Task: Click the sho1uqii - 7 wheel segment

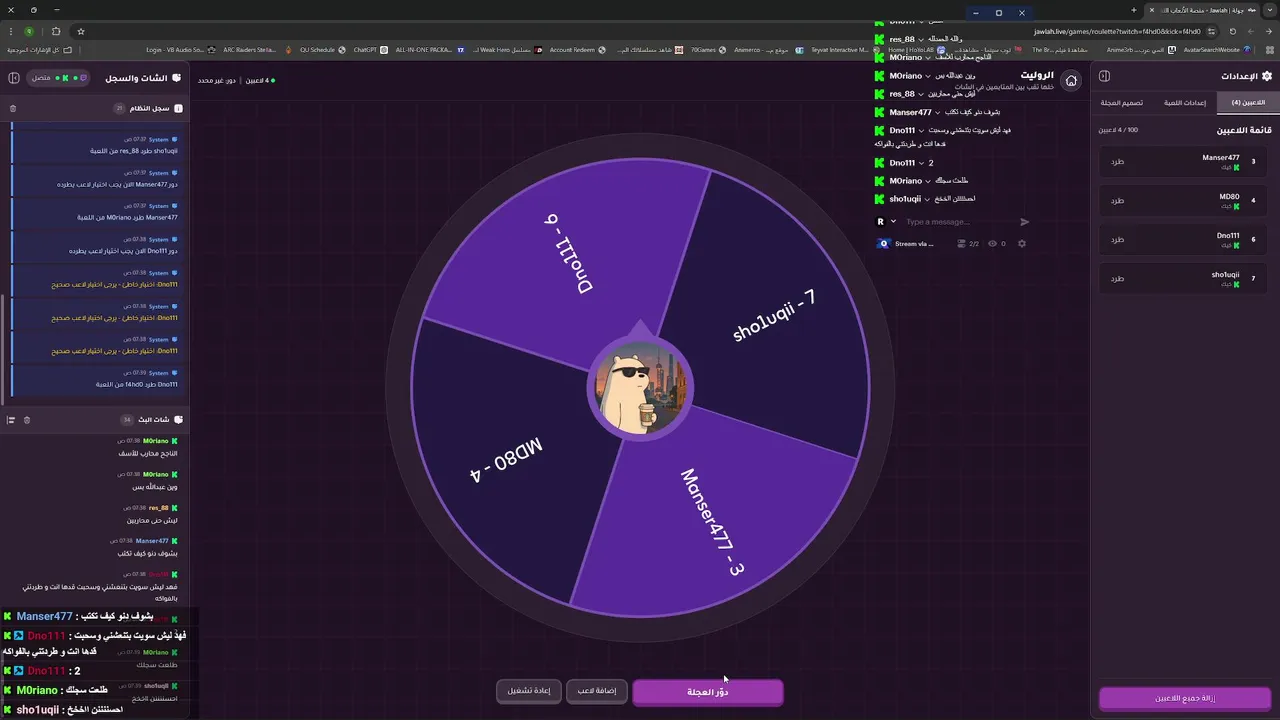Action: [x=774, y=316]
